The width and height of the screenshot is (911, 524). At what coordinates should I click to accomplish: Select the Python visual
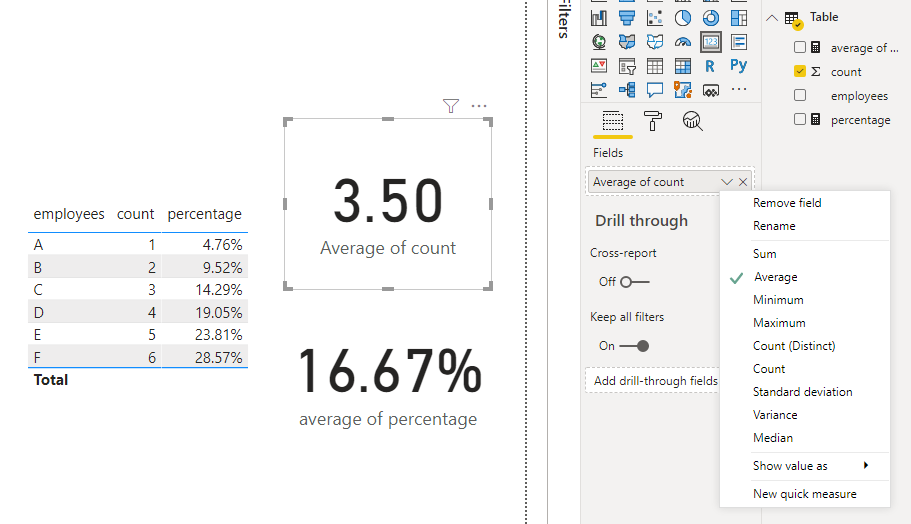click(739, 66)
